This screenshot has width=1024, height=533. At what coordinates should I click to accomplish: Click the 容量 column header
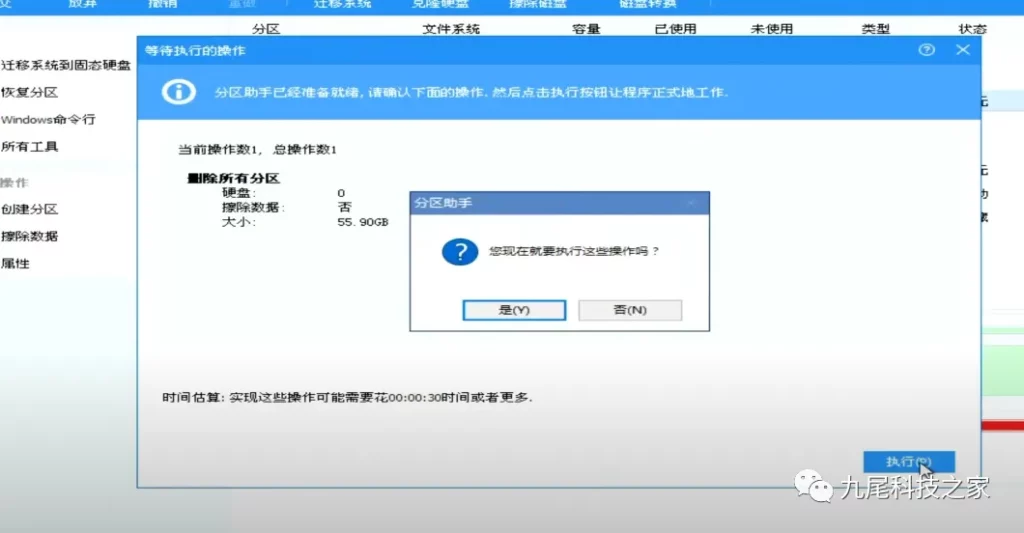point(586,29)
